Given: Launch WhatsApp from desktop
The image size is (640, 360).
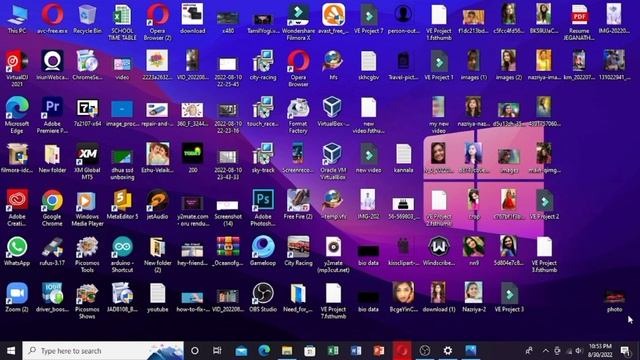Looking at the screenshot, I should [17, 252].
